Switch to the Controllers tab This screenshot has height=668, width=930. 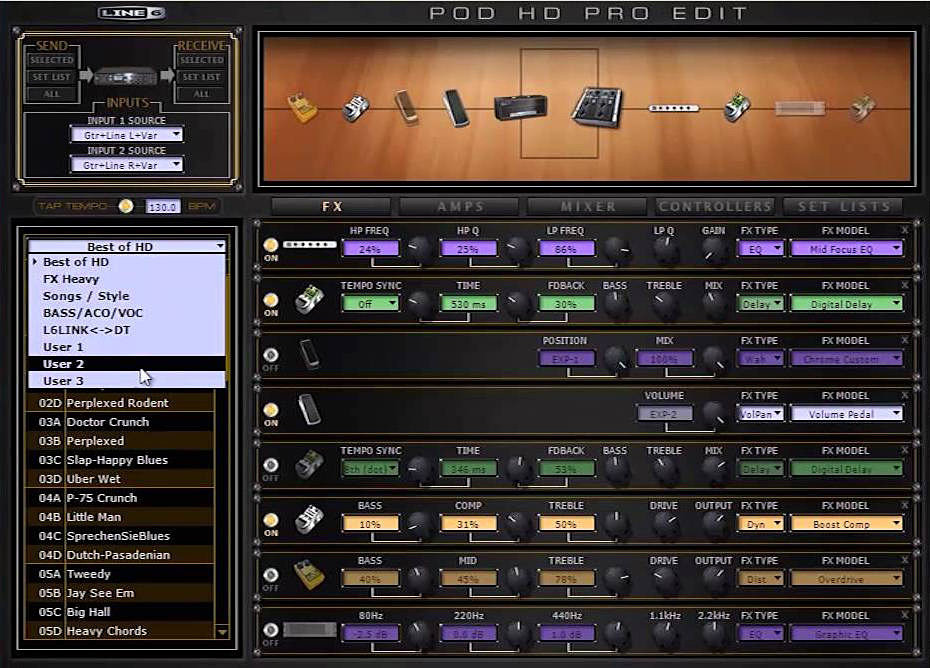(x=715, y=206)
